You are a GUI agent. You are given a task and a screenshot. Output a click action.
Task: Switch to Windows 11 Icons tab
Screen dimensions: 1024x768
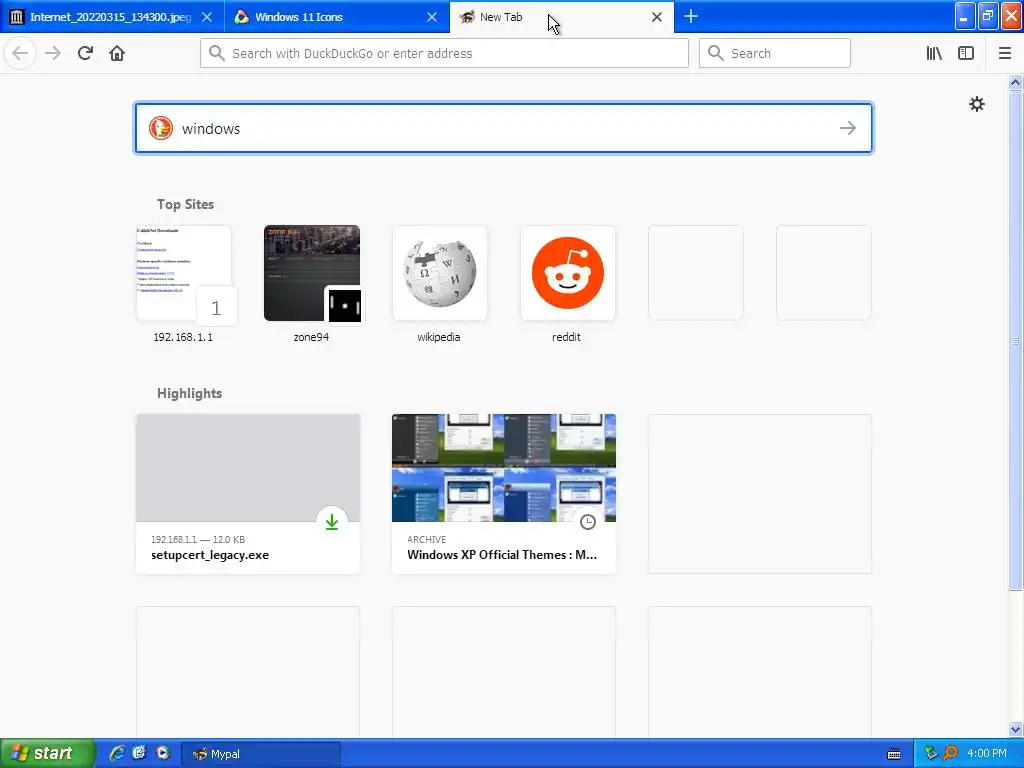337,17
